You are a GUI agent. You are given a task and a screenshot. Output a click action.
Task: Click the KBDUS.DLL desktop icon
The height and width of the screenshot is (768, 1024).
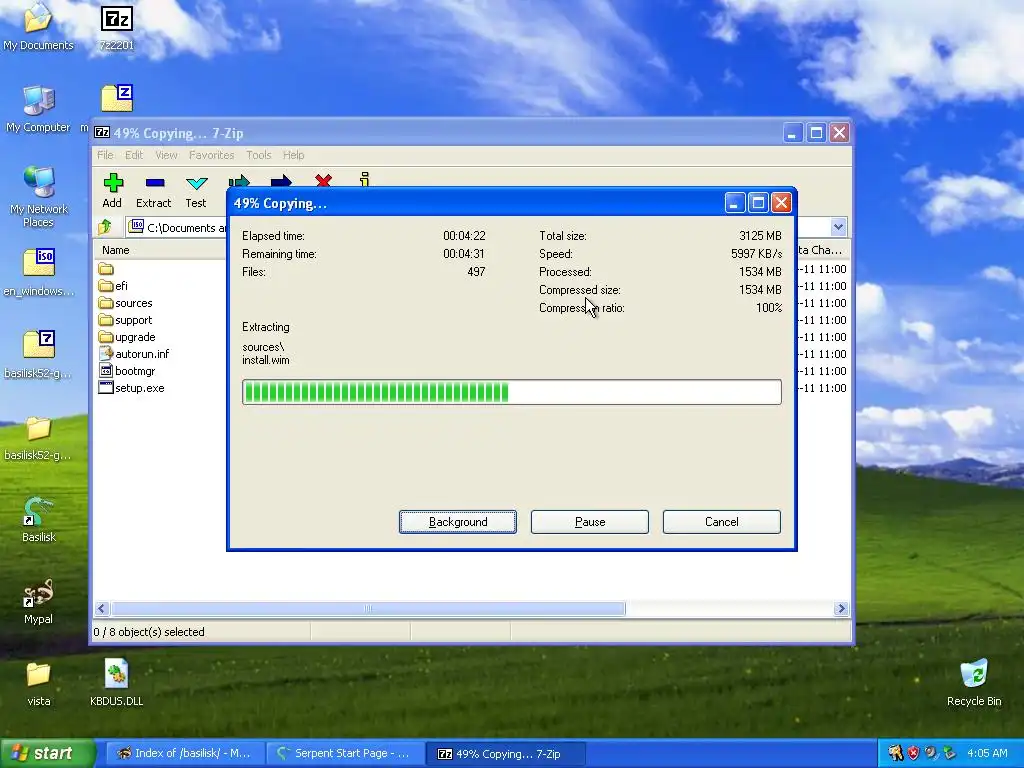[x=116, y=683]
